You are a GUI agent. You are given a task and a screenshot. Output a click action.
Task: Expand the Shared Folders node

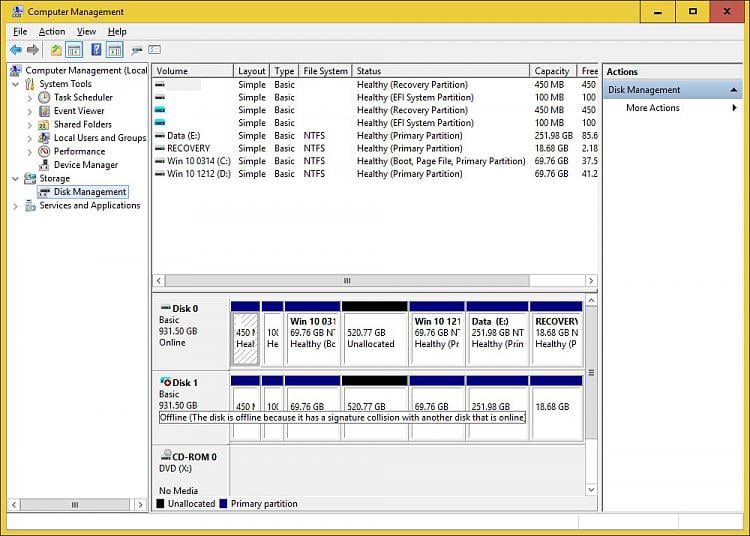(30, 125)
